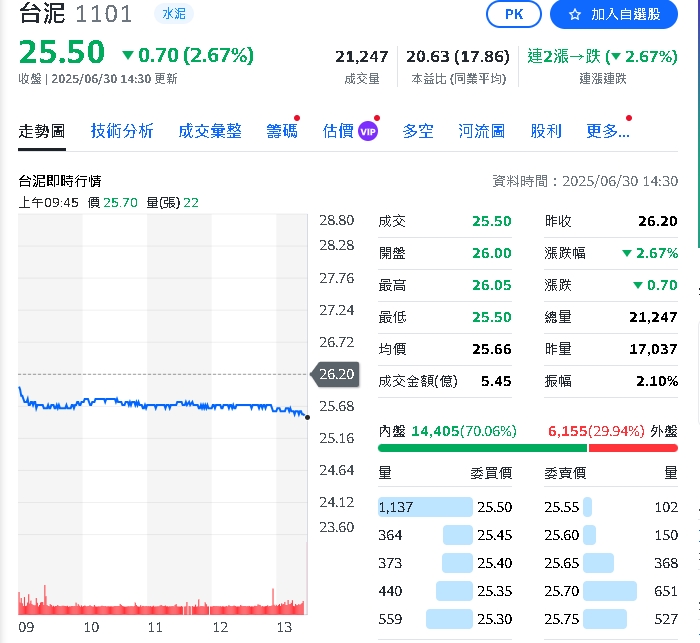Click the purple VIP badge icon
This screenshot has height=643, width=700.
368,132
